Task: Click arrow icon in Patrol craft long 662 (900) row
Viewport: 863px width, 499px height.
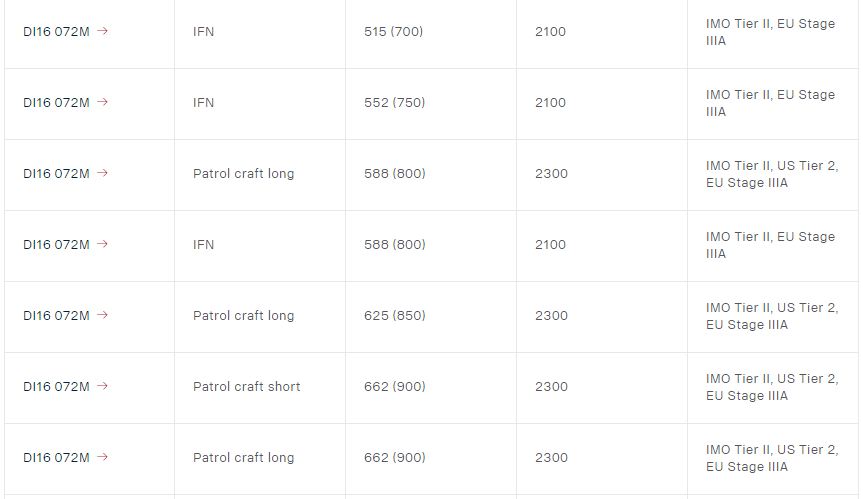Action: click(103, 457)
